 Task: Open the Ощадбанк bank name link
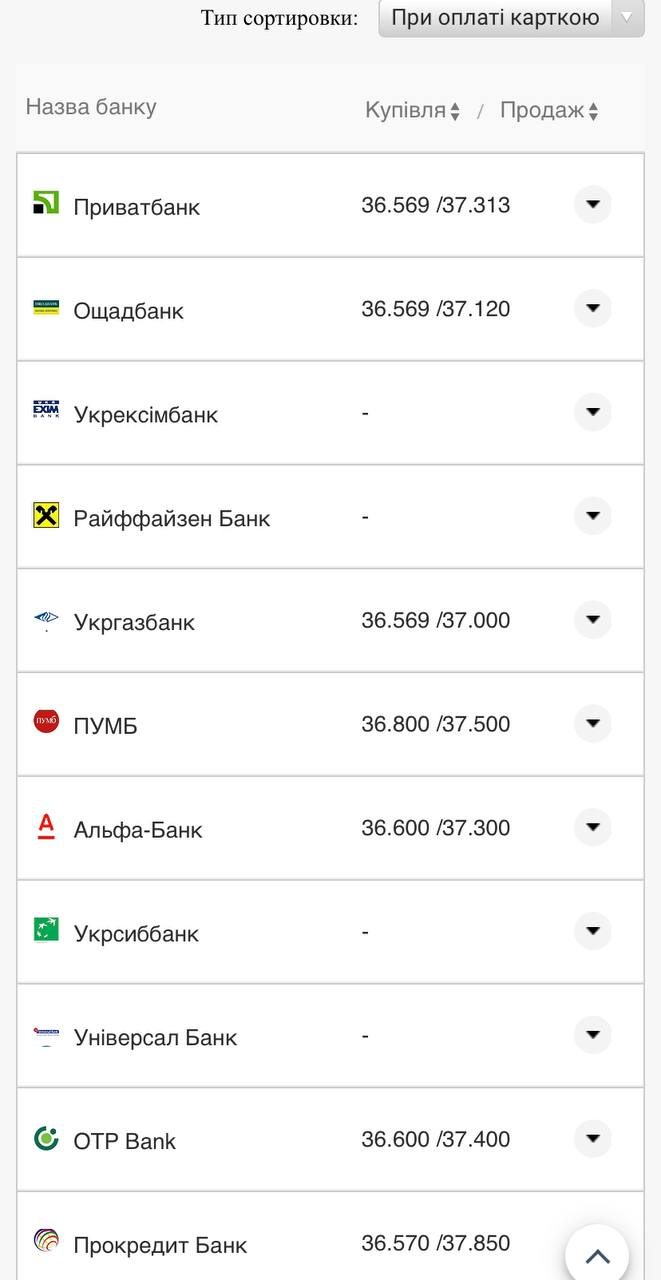coord(129,311)
